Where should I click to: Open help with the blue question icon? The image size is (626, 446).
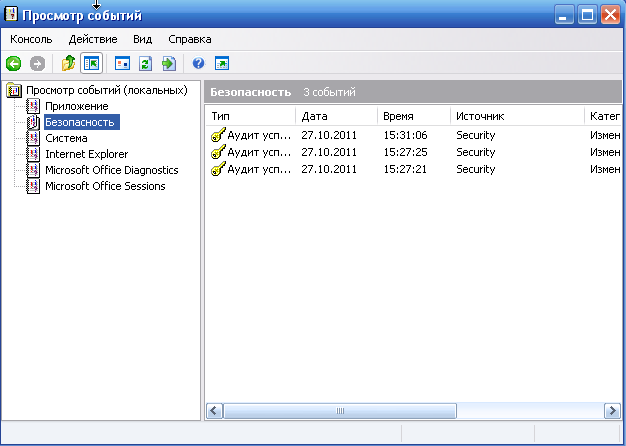(x=198, y=63)
